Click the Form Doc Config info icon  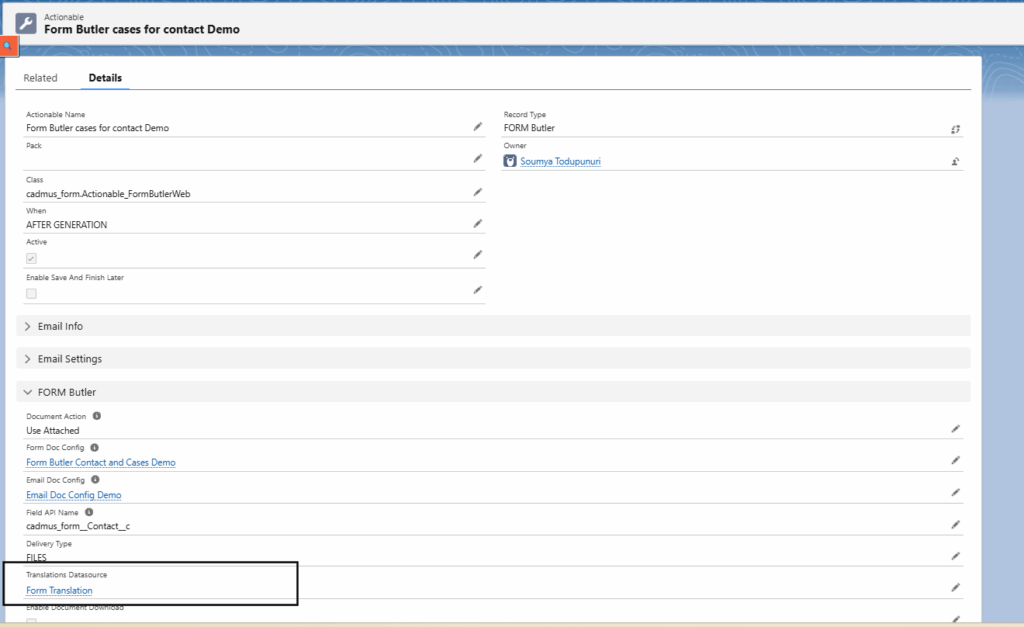(94, 447)
